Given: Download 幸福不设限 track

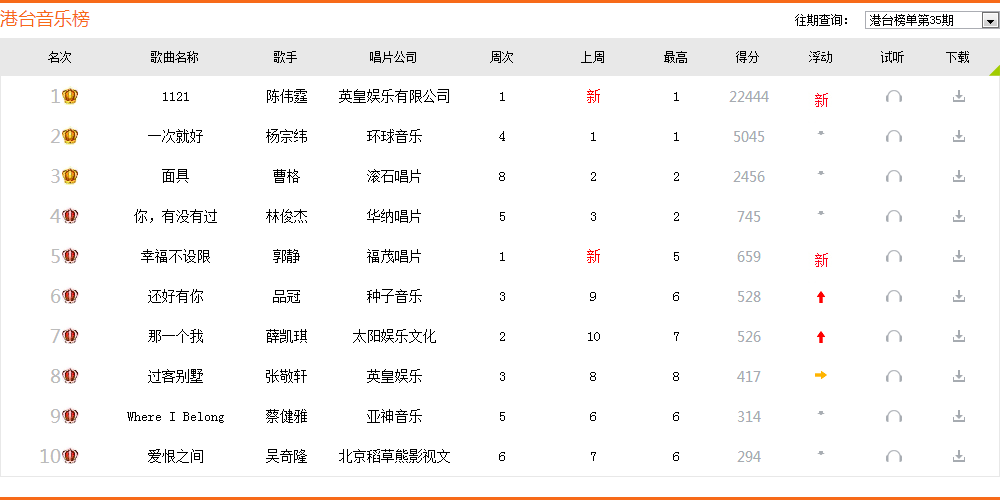Looking at the screenshot, I should (958, 256).
